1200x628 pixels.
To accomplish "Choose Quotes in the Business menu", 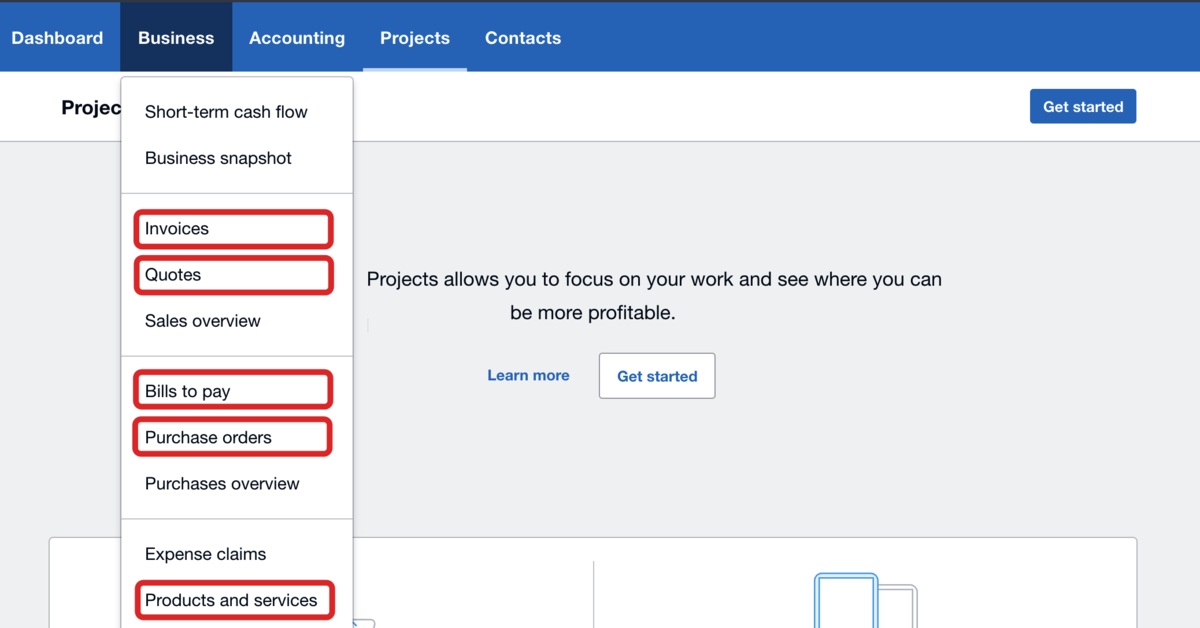I will [237, 275].
